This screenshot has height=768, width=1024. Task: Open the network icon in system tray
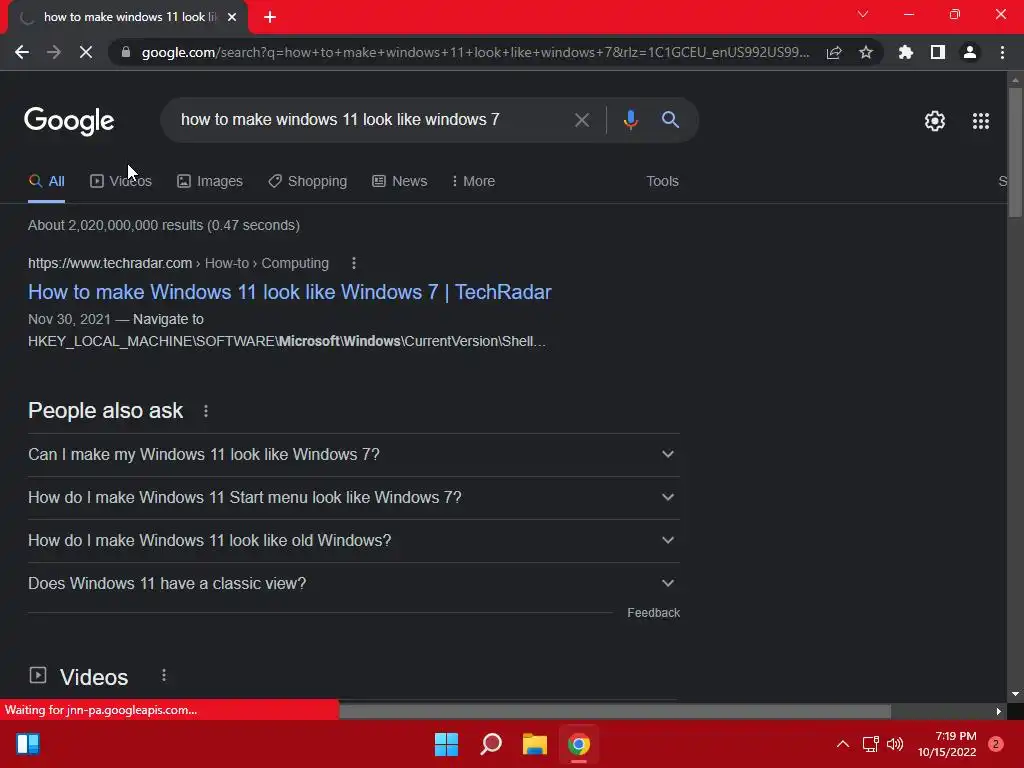tap(871, 744)
